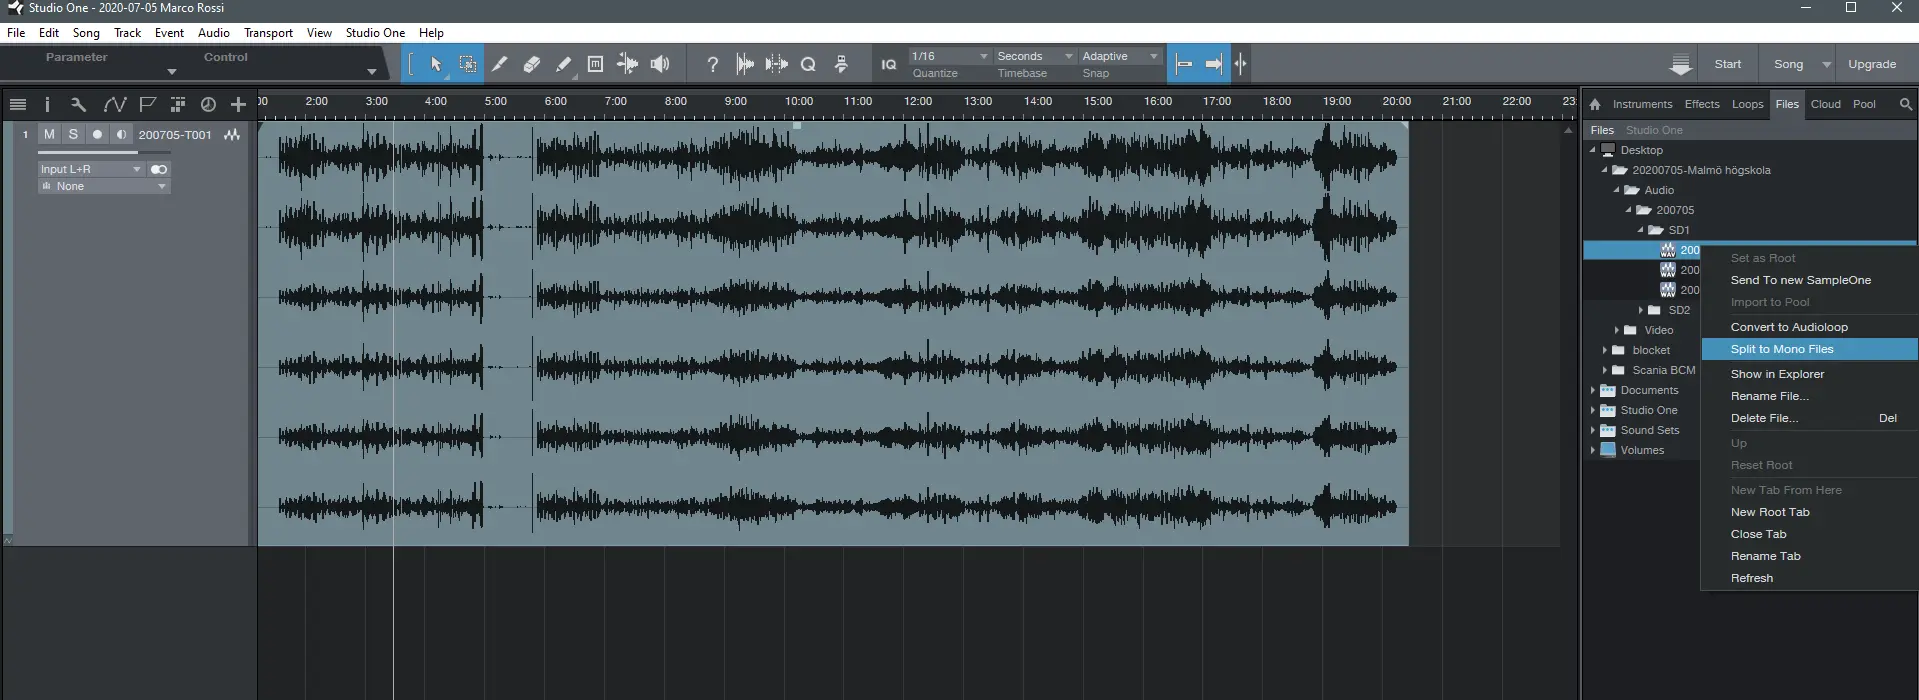Mute track 200705-T001
Image resolution: width=1919 pixels, height=700 pixels.
pos(49,134)
